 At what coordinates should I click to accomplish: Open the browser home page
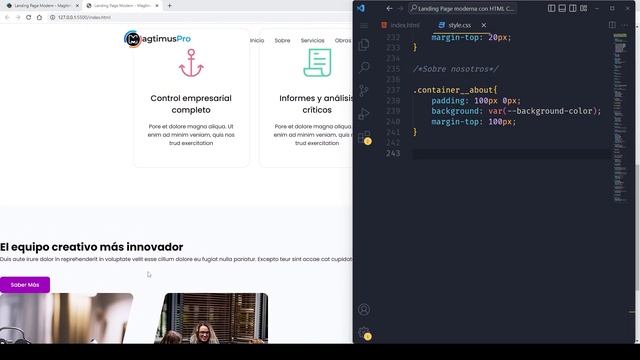(x=39, y=18)
